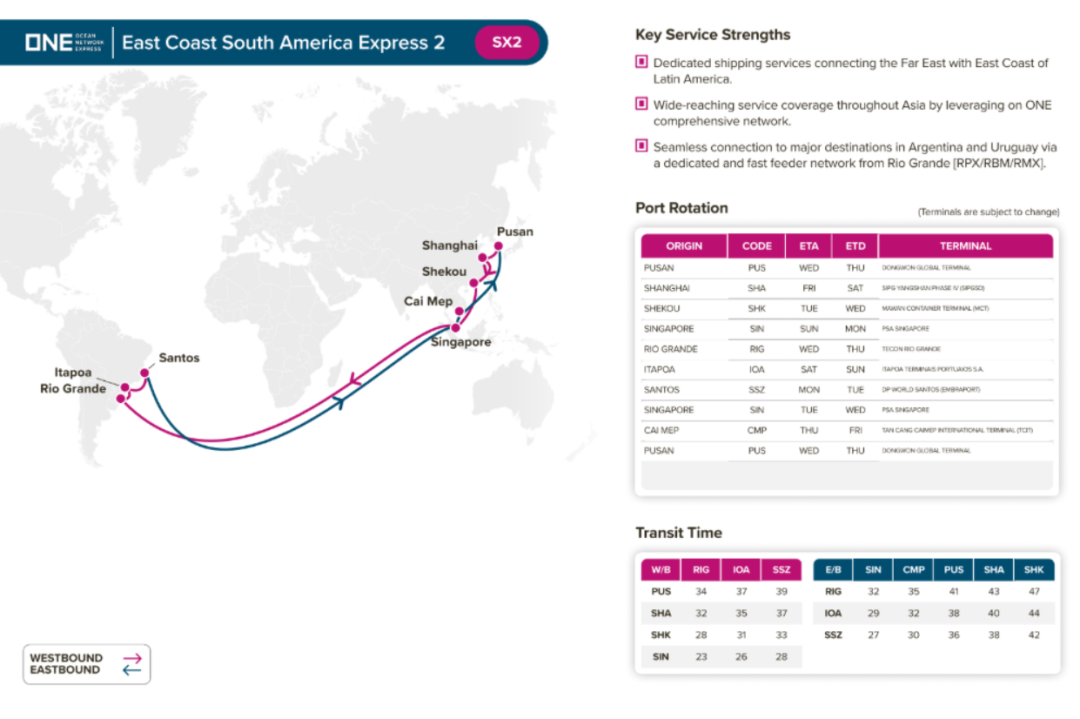Screen dimensions: 1080x719
Task: Click the pink Westbound arrow in legend
Action: pos(131,657)
